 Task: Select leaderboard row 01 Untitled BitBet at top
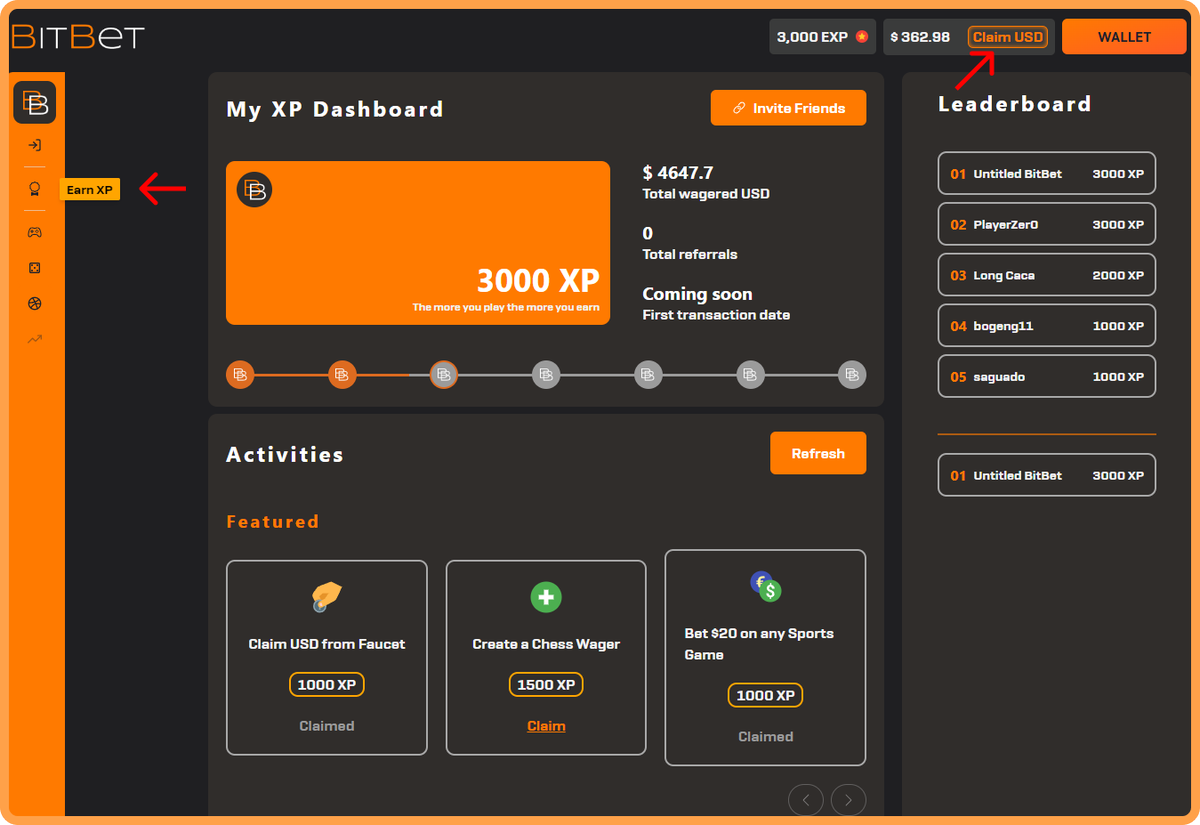(x=1047, y=173)
